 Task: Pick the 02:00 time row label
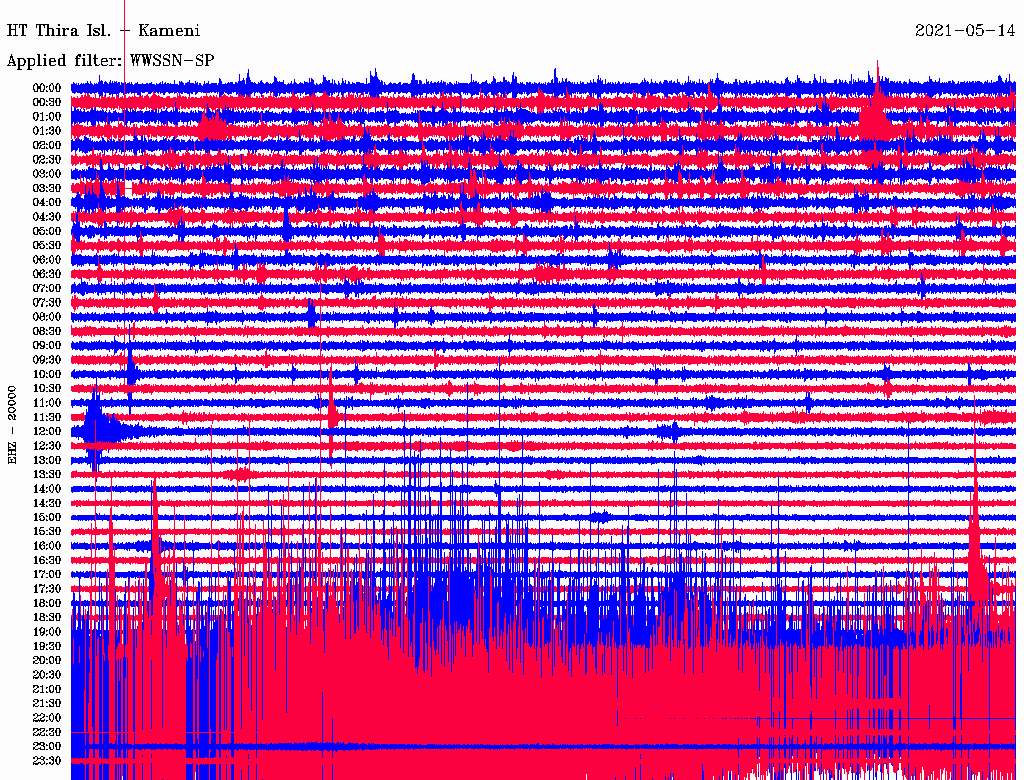coord(47,145)
